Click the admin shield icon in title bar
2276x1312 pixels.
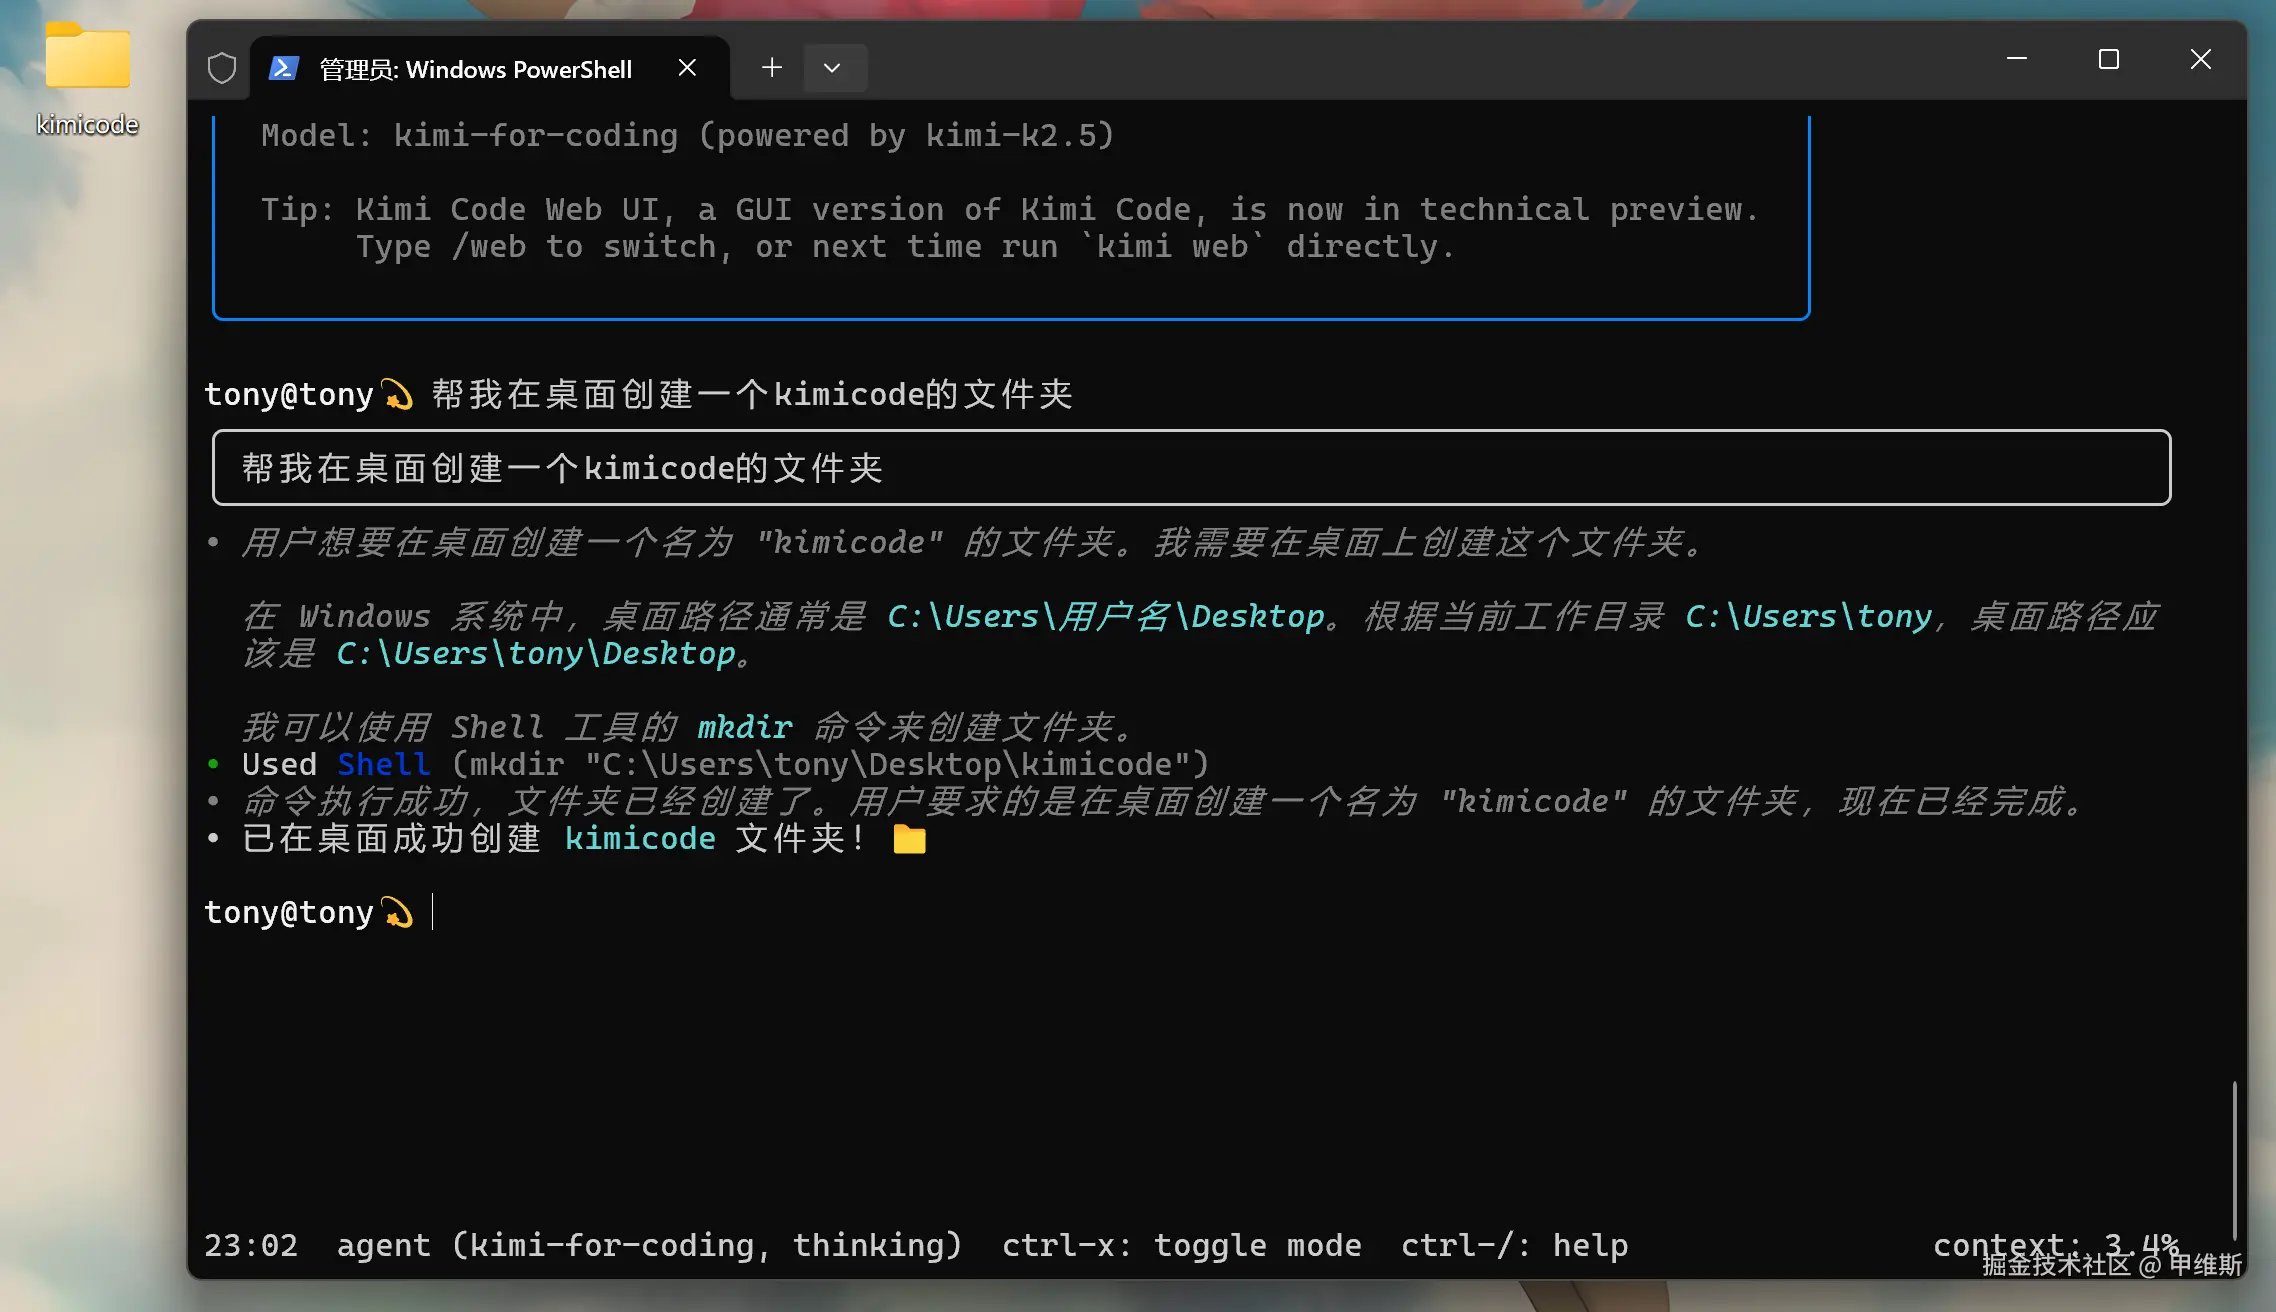click(x=221, y=68)
